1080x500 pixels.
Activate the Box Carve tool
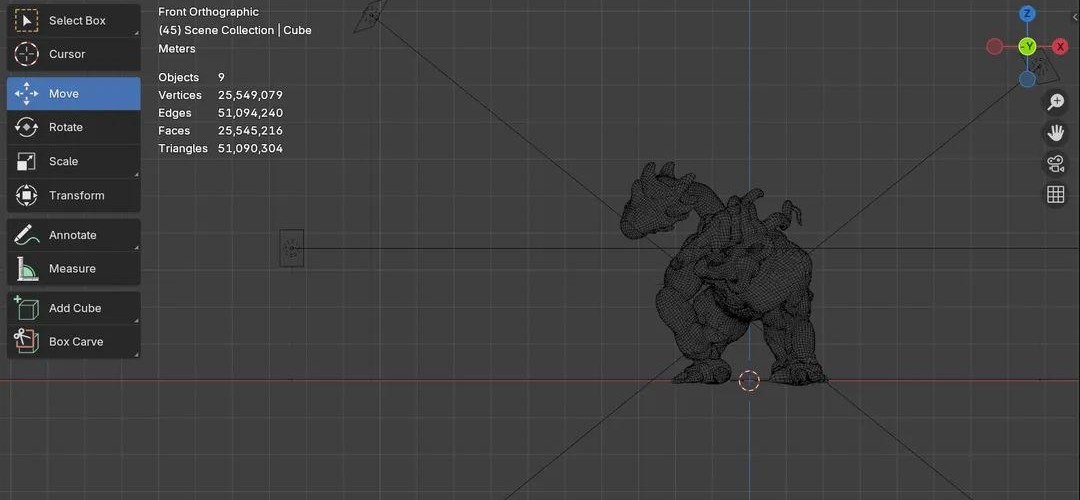pyautogui.click(x=73, y=342)
